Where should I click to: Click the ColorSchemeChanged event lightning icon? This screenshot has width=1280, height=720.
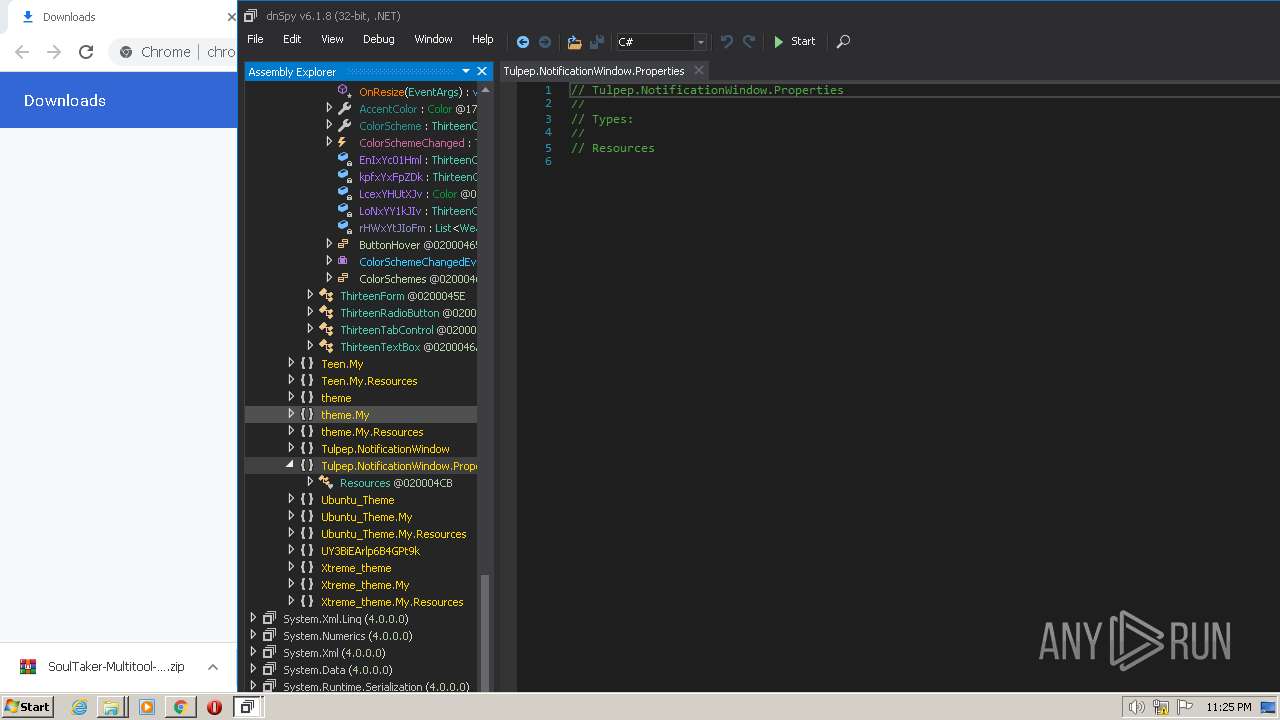(344, 142)
